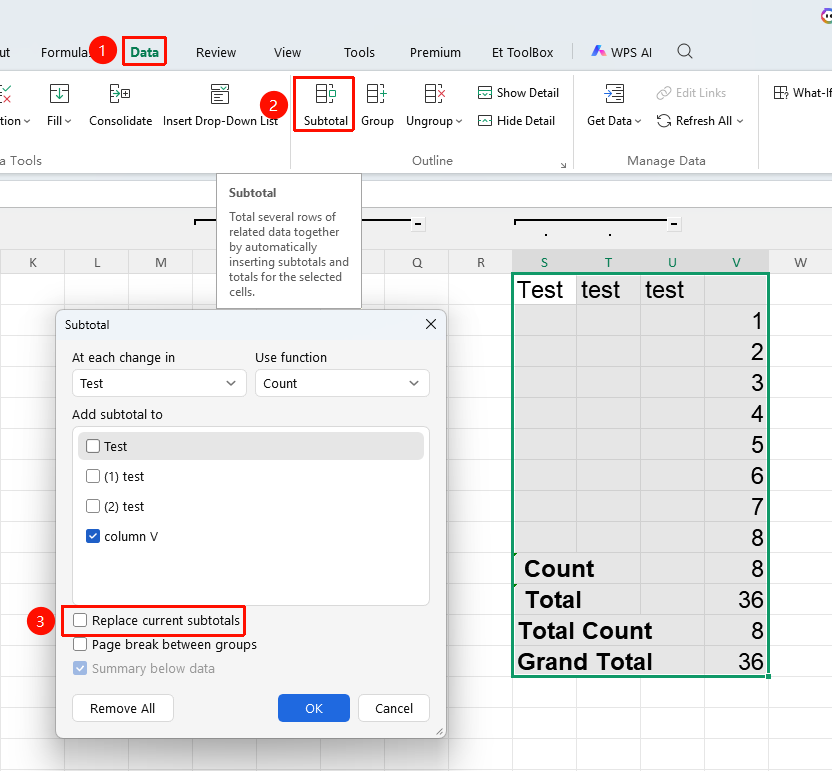The image size is (832, 771).
Task: Expand the Refresh All dropdown arrow
Action: (x=740, y=122)
